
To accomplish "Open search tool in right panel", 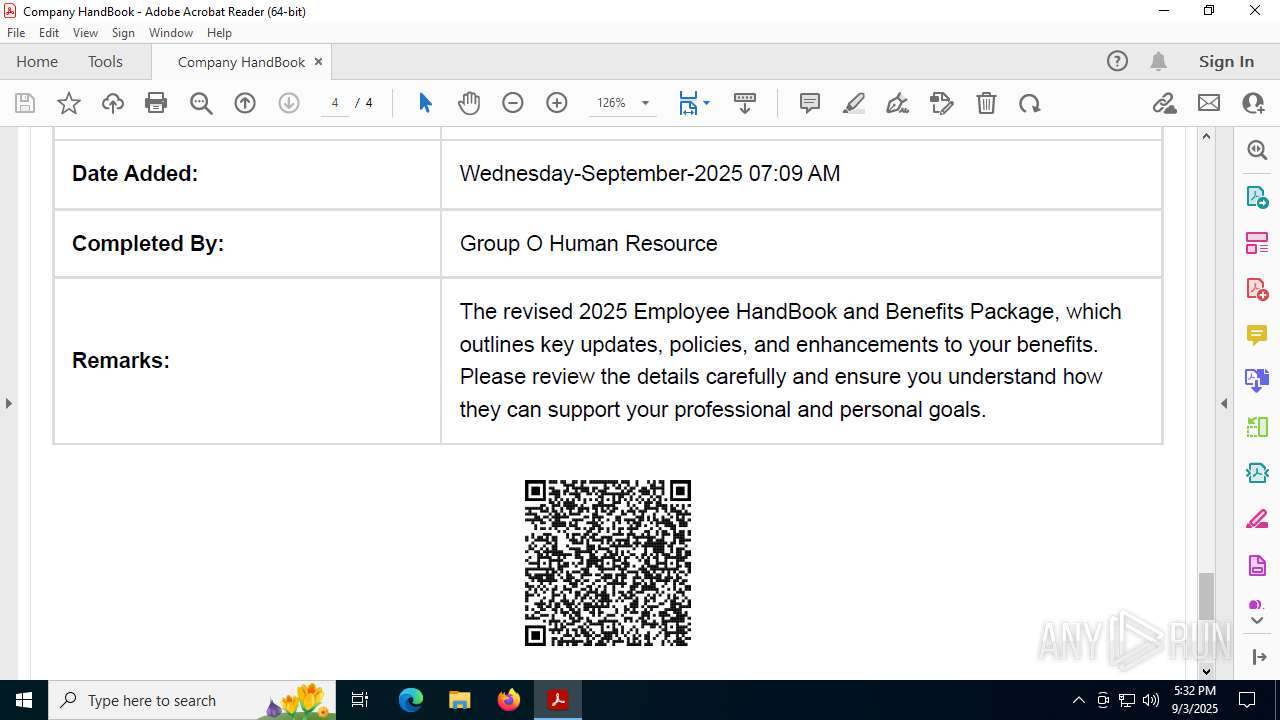I will (x=1257, y=150).
